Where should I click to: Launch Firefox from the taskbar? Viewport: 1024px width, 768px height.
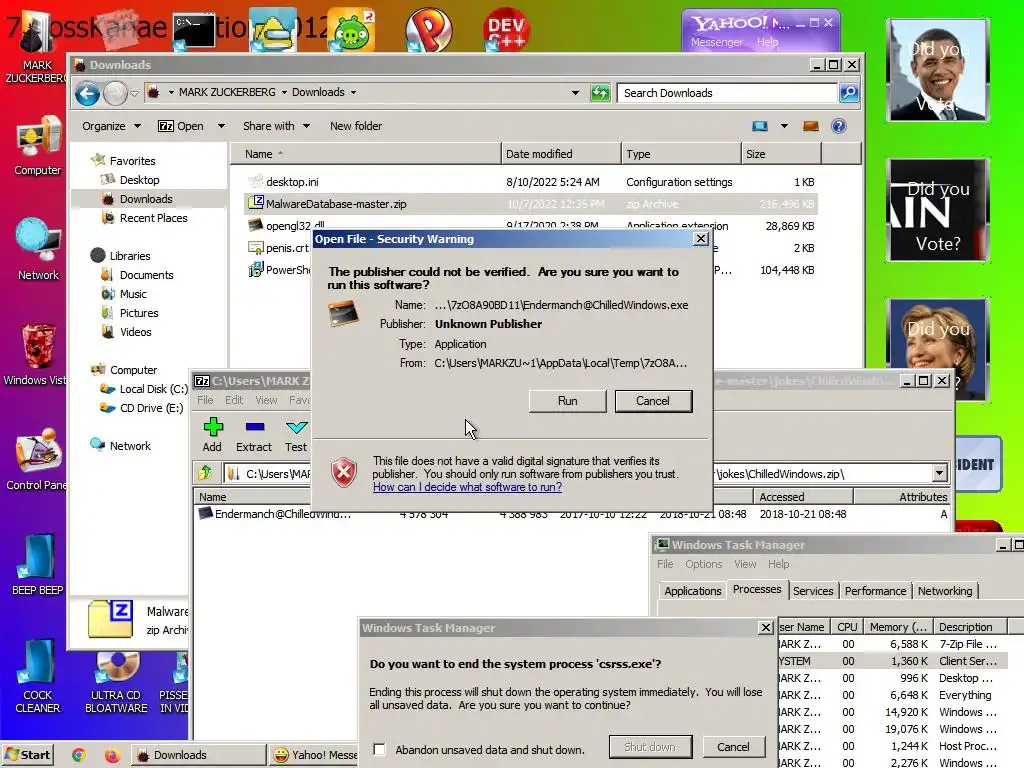tap(112, 756)
